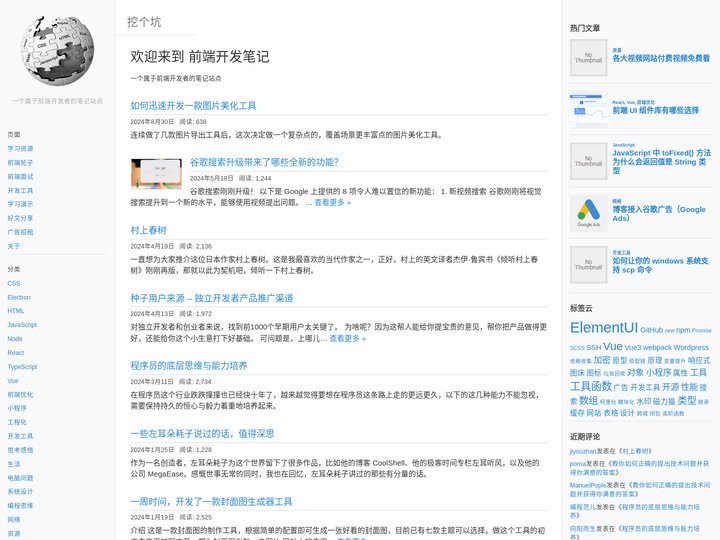The image size is (720, 540).
Task: Click the puzzle globe site logo
Action: point(57,51)
